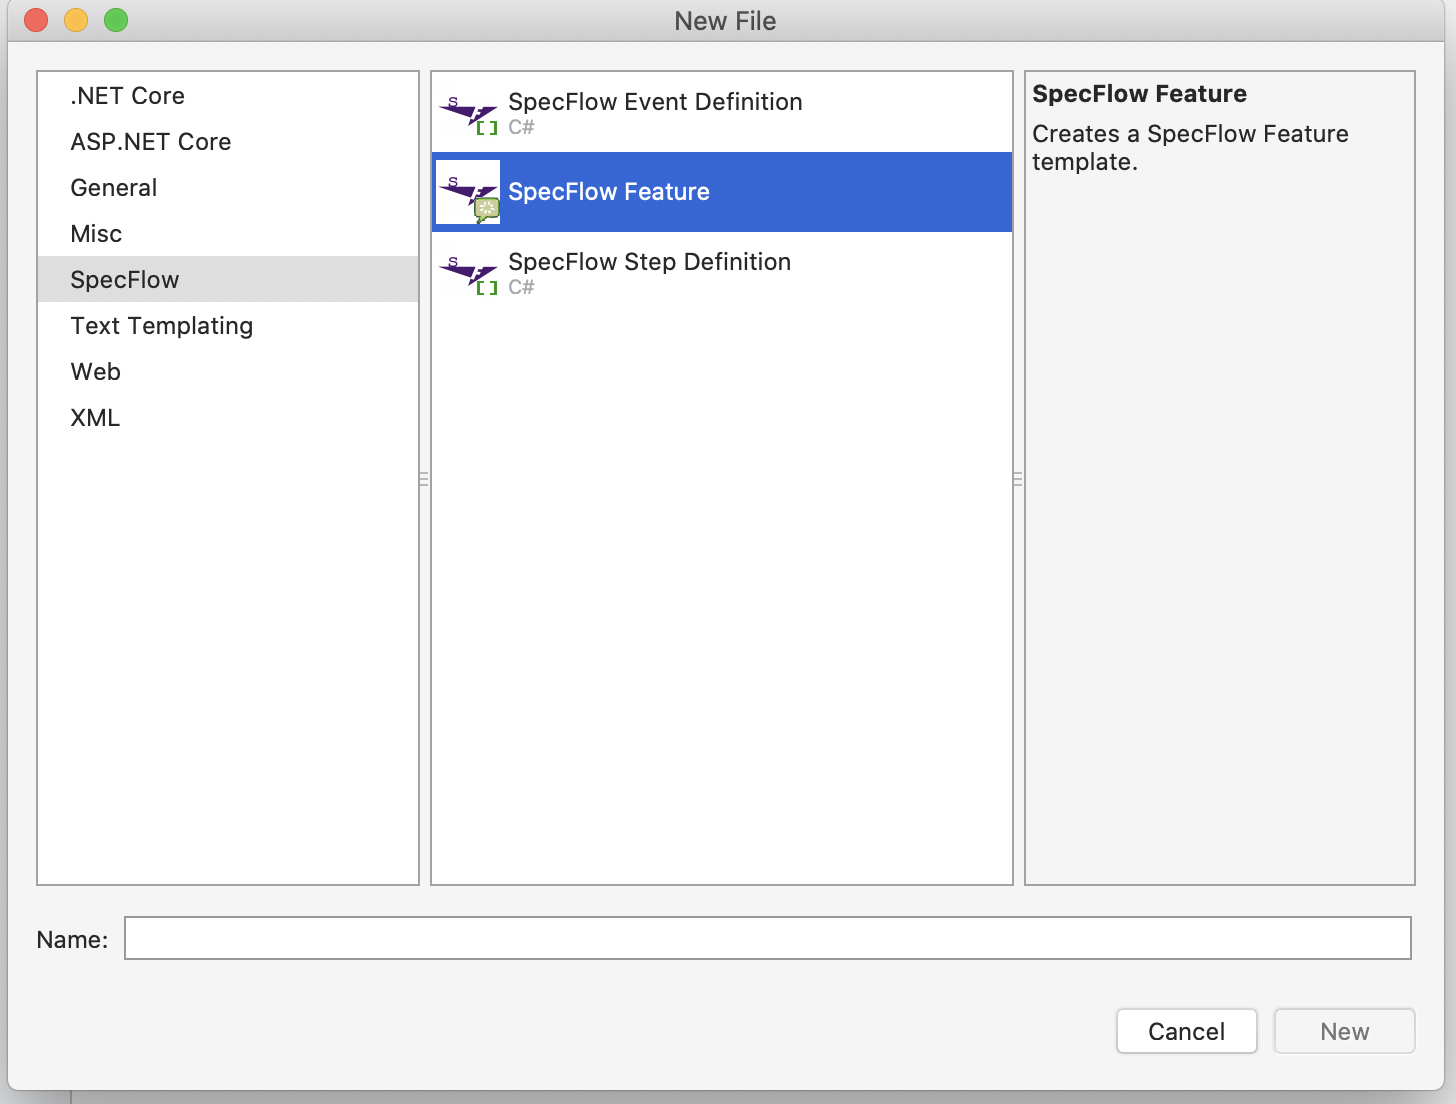Click the SpecFlow Step Definition icon
The width and height of the screenshot is (1456, 1104).
click(468, 272)
